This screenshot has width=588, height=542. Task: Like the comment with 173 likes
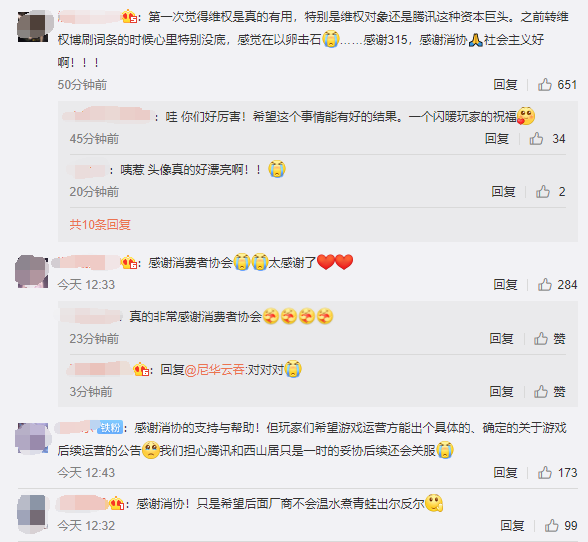point(557,473)
